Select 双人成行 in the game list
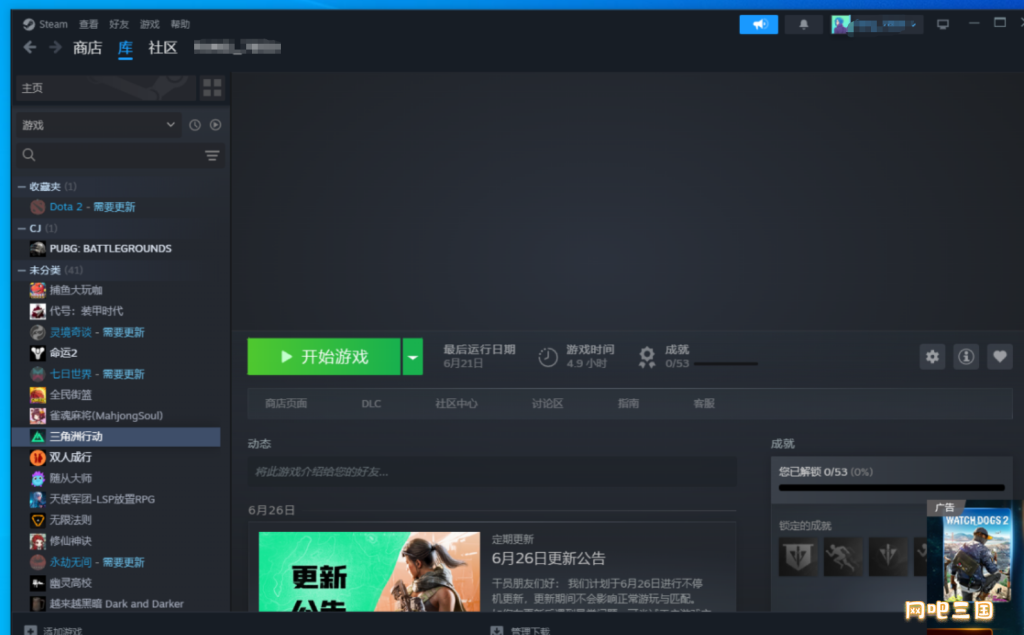The width and height of the screenshot is (1024, 635). [118, 457]
